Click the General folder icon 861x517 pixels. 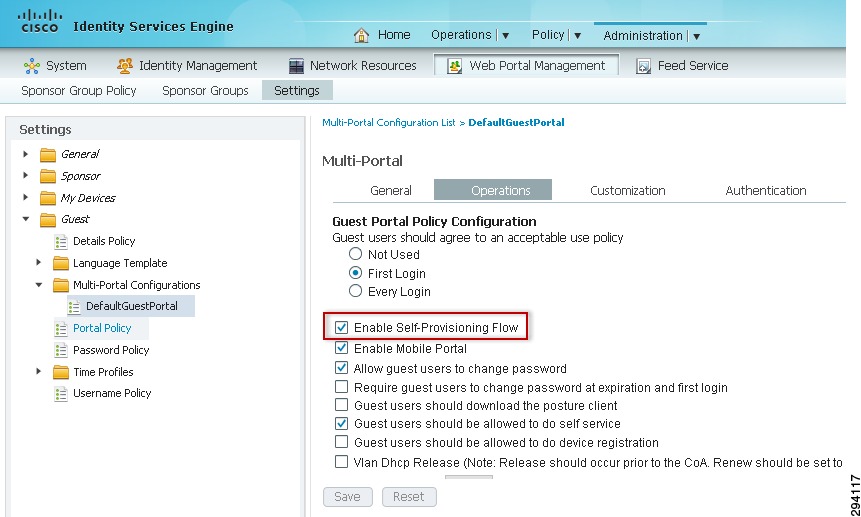(x=48, y=154)
